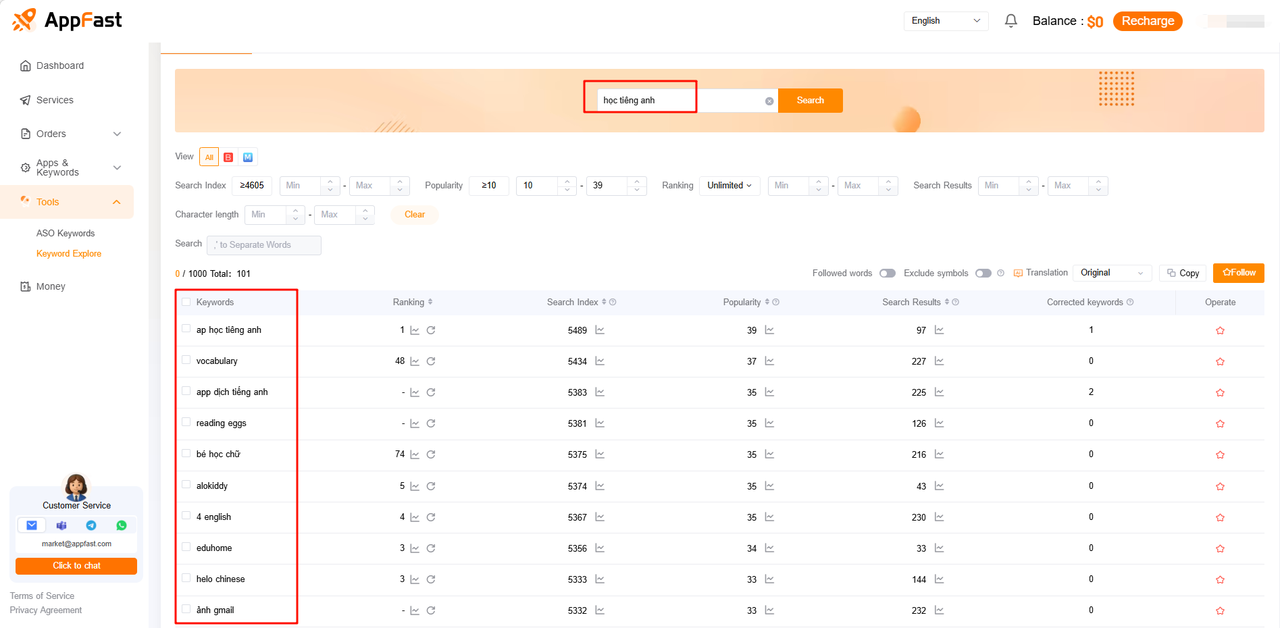Expand the Translation Original dropdown
Viewport: 1280px width, 628px height.
[1111, 273]
